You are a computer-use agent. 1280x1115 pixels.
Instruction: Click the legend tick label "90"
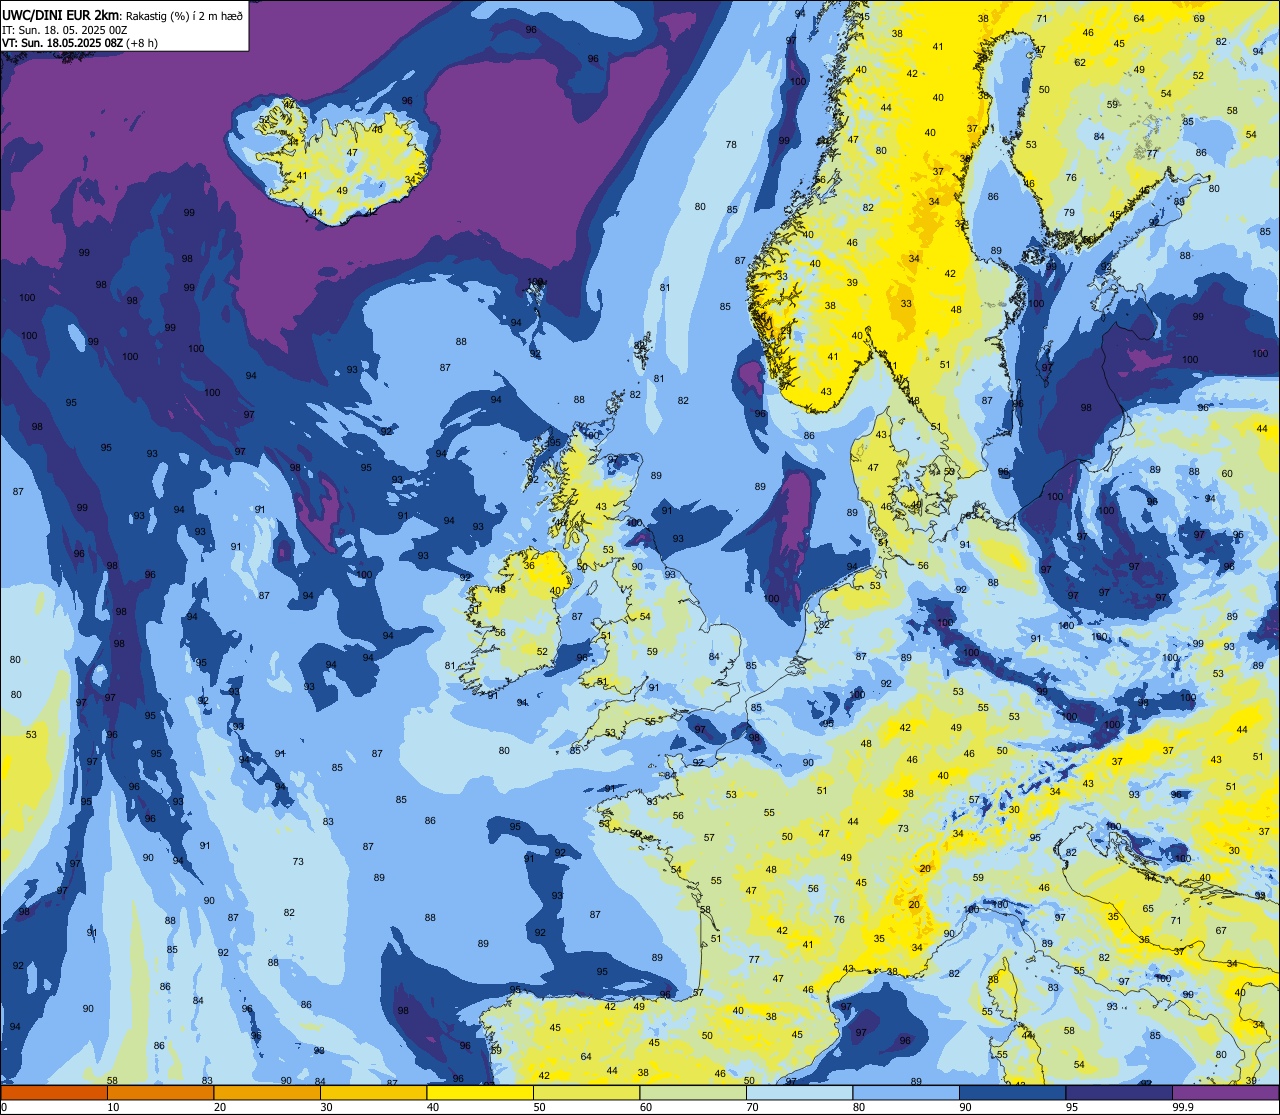tap(965, 1107)
